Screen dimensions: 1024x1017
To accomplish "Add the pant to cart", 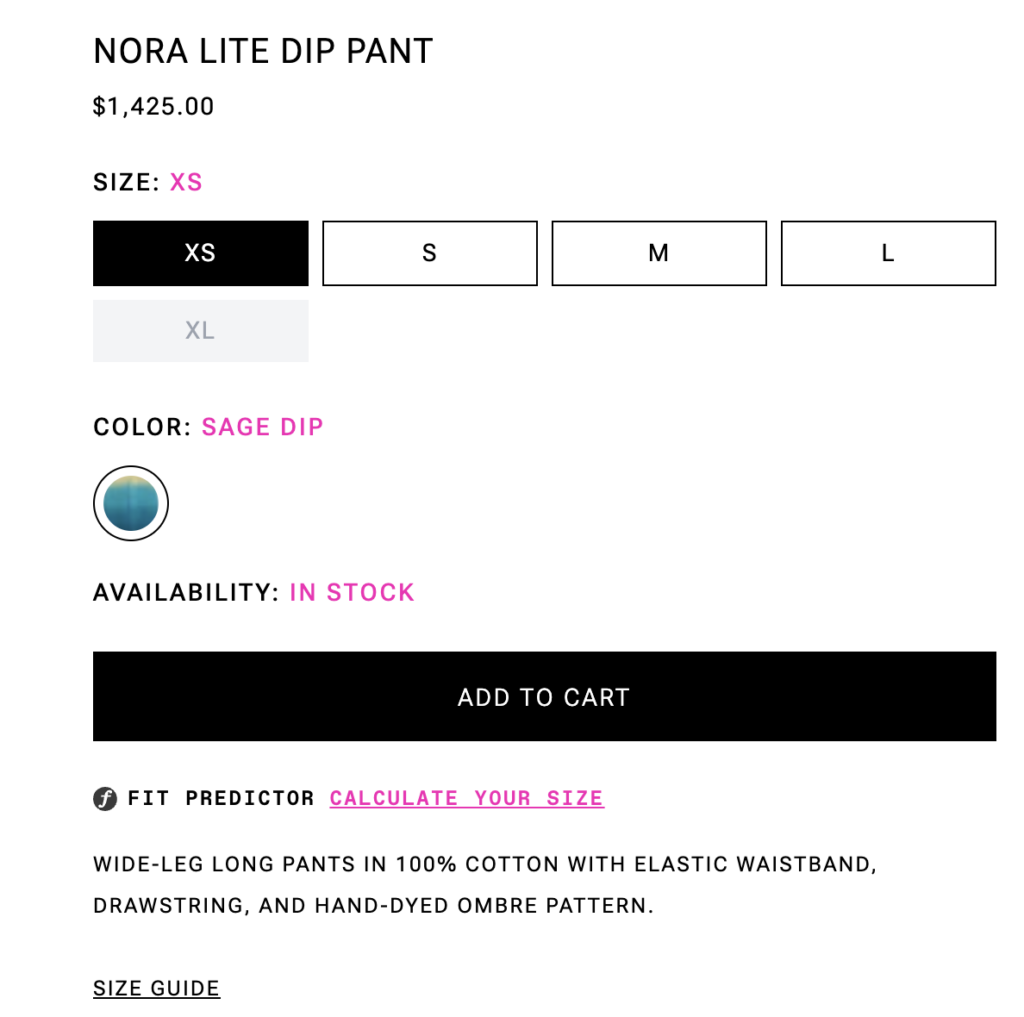I will pos(545,696).
